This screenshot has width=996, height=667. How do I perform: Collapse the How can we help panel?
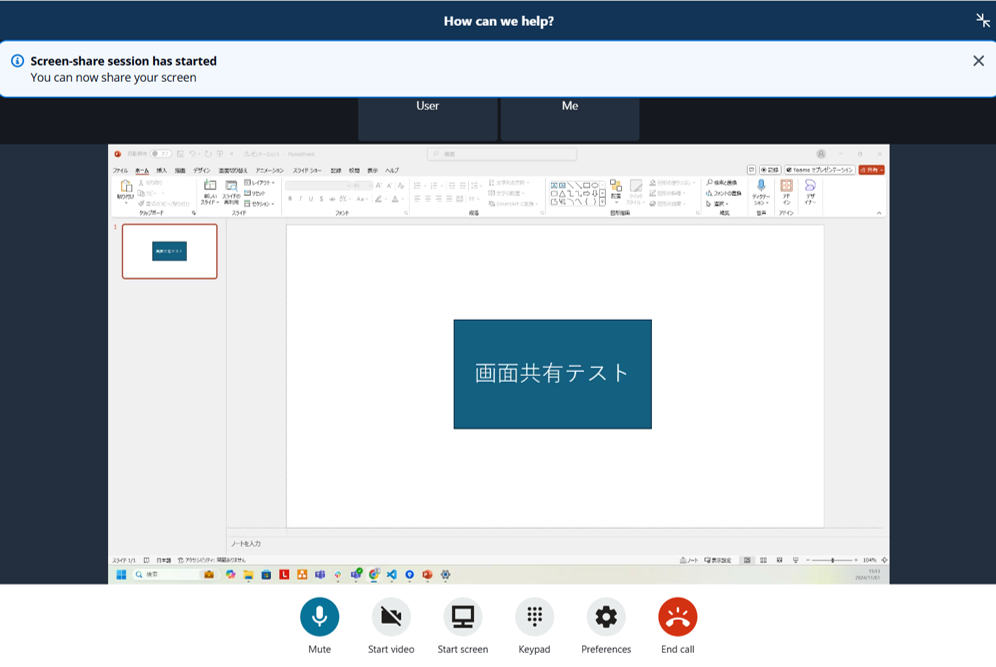pos(983,20)
